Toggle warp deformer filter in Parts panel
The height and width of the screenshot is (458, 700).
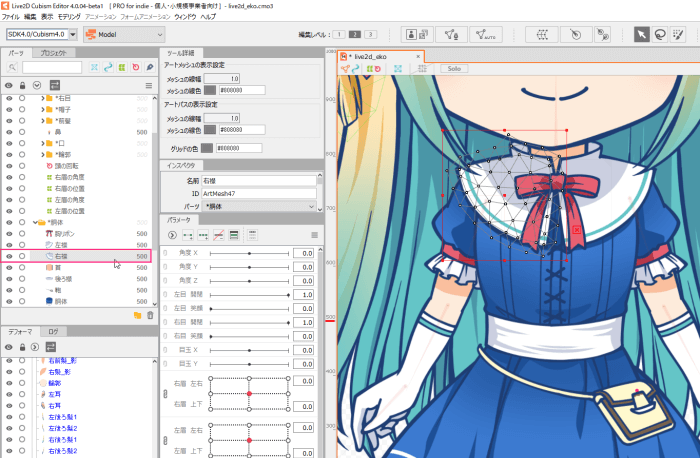pos(122,67)
